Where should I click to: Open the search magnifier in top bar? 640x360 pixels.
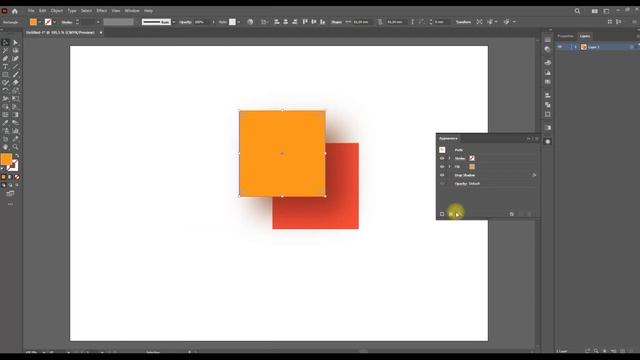[x=577, y=11]
